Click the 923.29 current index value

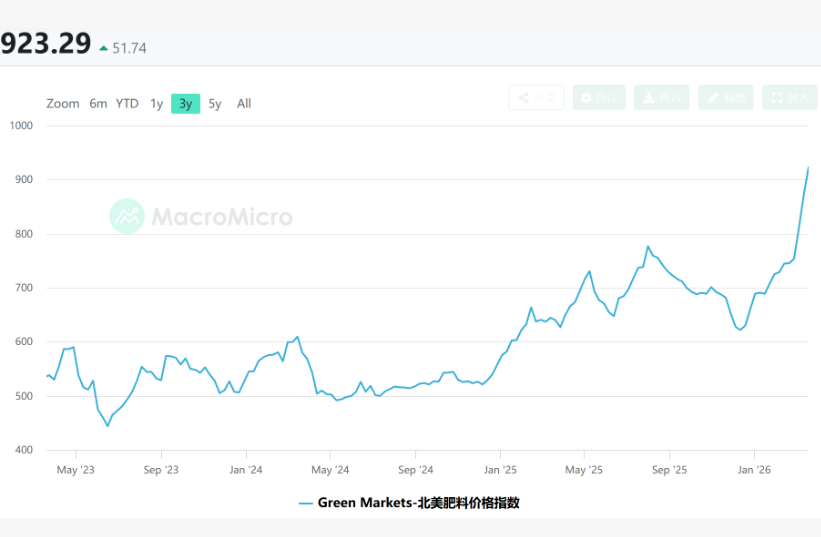[x=46, y=45]
